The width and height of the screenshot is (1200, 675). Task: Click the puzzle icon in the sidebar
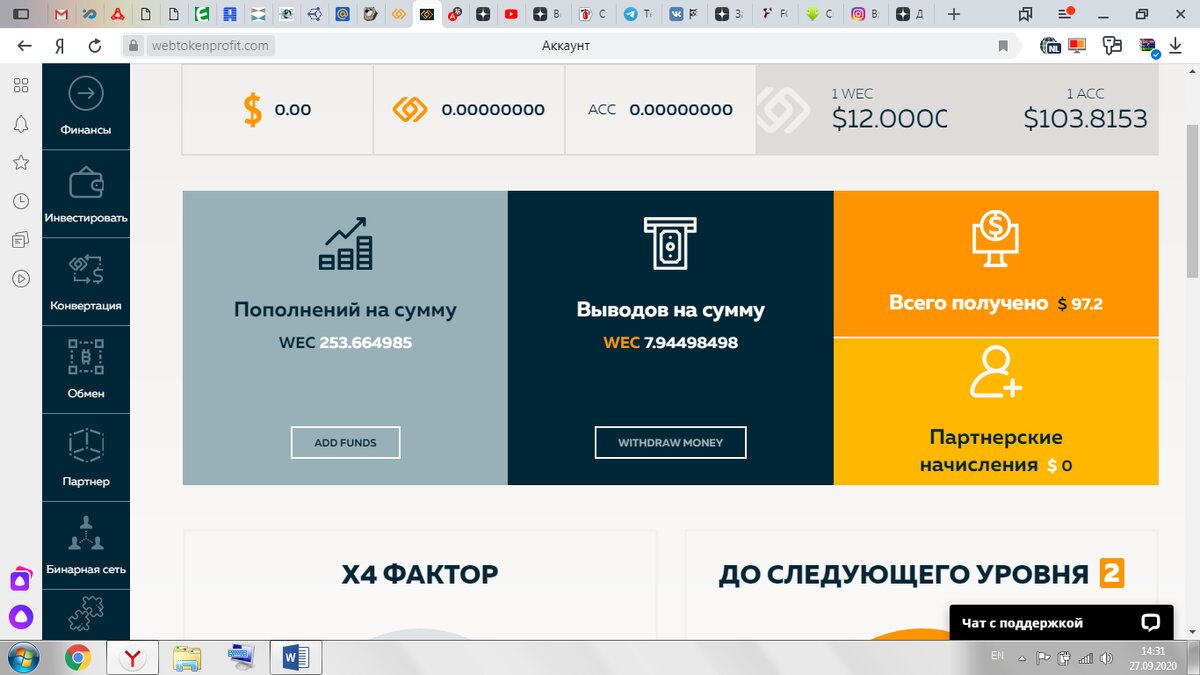[86, 616]
